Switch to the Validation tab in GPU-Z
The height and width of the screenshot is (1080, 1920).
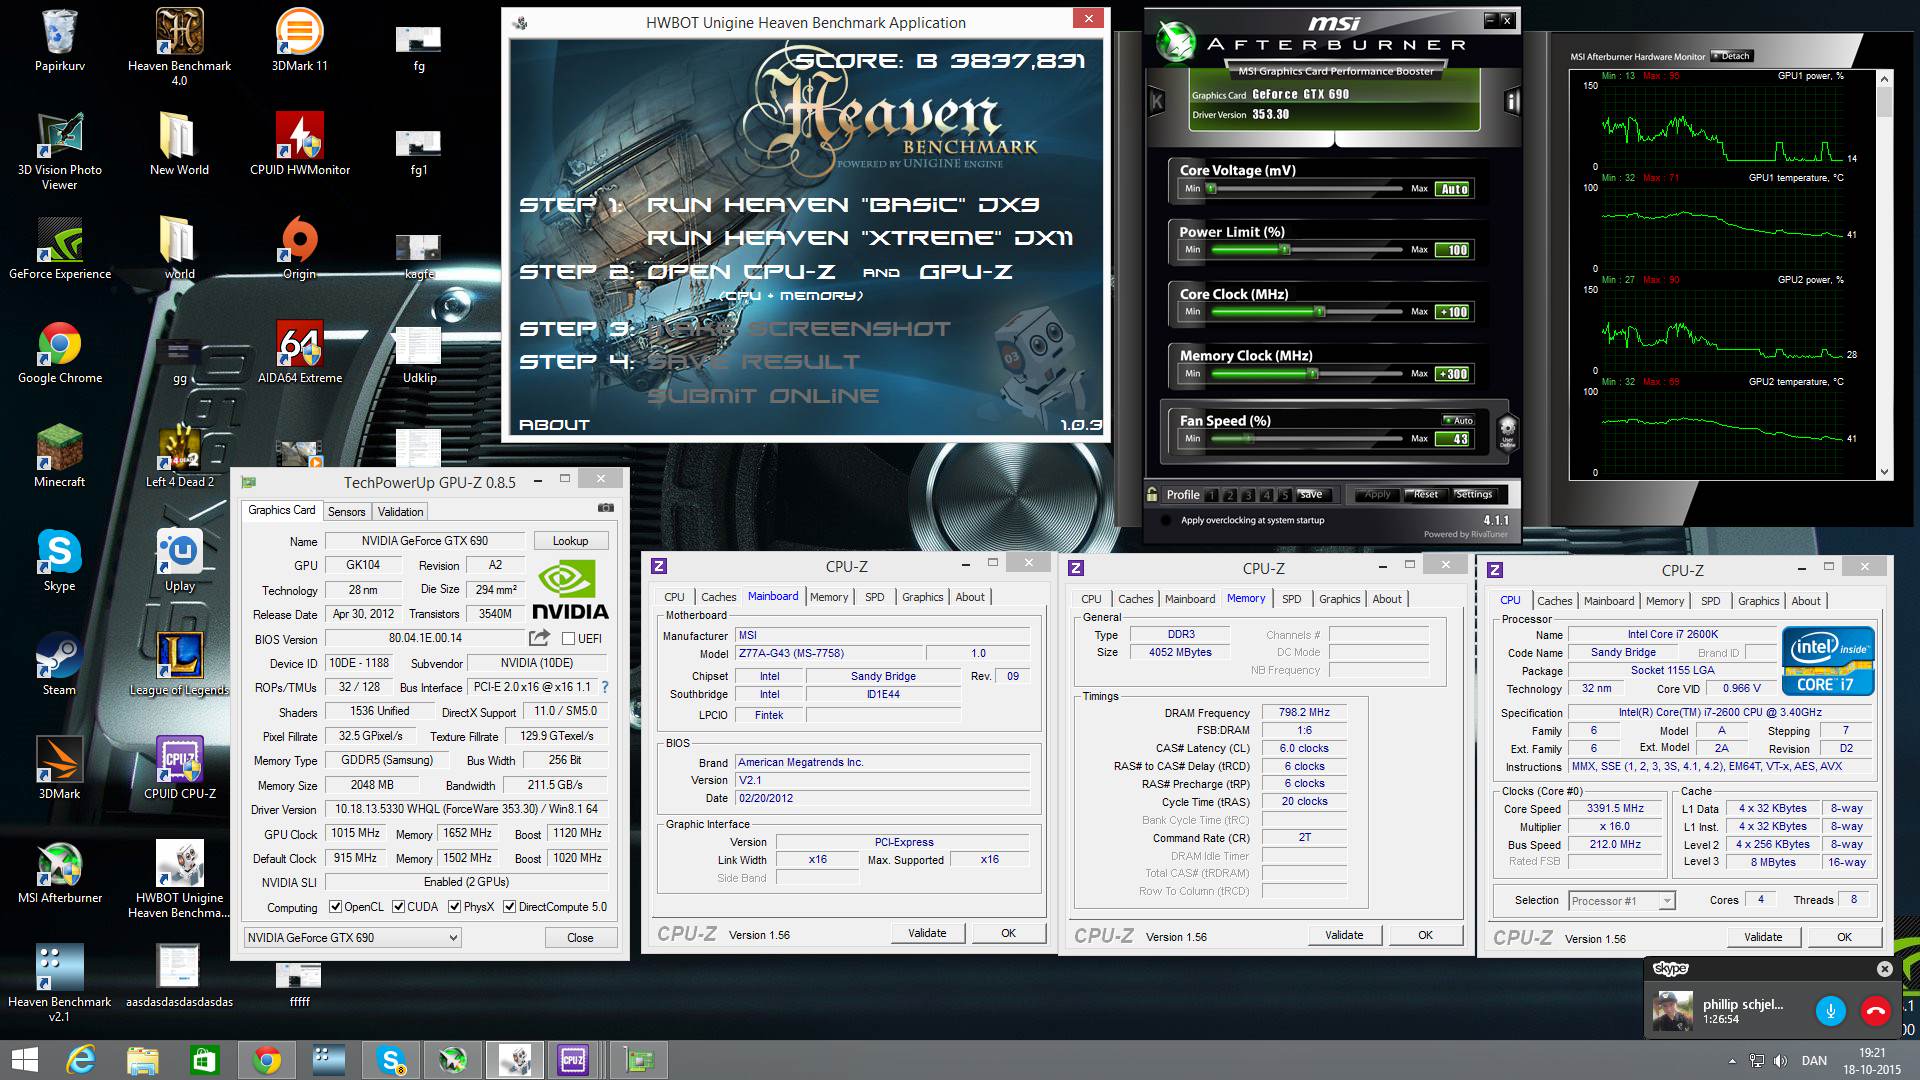point(400,512)
